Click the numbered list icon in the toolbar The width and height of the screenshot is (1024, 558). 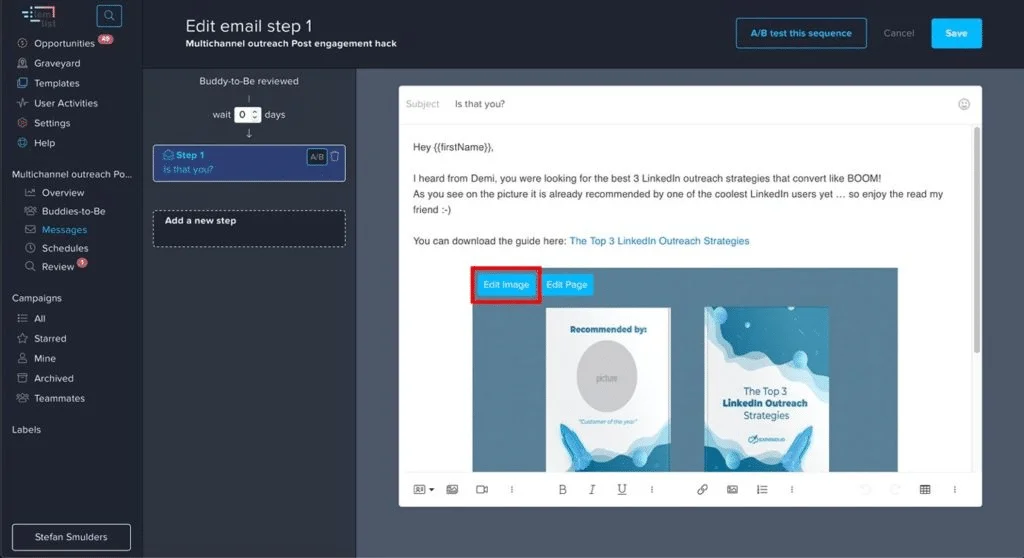pos(762,489)
